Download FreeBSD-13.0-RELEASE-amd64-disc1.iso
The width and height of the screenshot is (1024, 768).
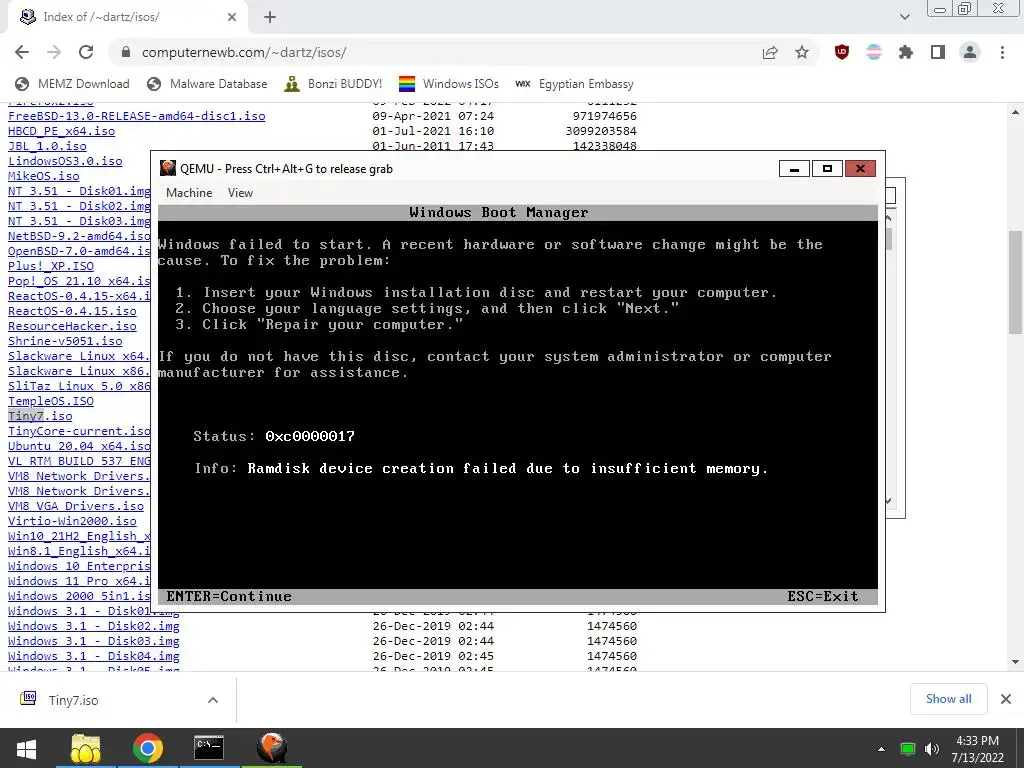136,116
